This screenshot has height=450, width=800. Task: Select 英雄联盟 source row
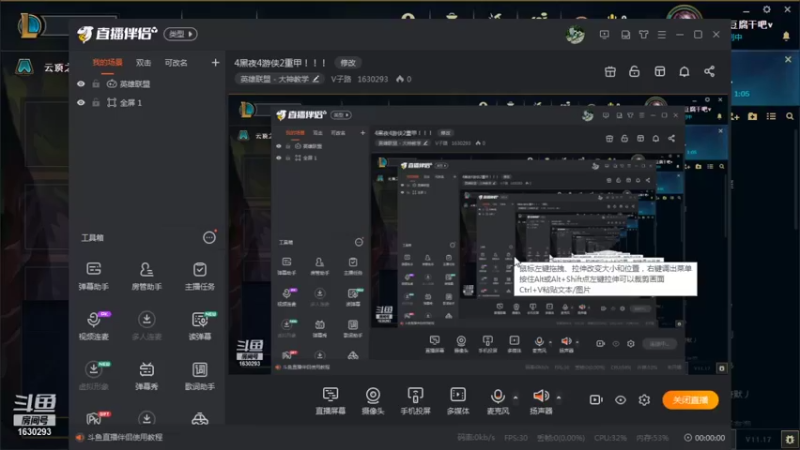pyautogui.click(x=148, y=84)
